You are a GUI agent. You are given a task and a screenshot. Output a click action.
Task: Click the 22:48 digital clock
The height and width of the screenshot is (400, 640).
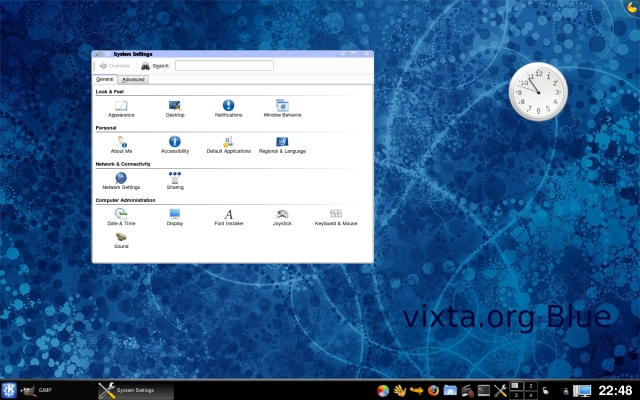(615, 390)
